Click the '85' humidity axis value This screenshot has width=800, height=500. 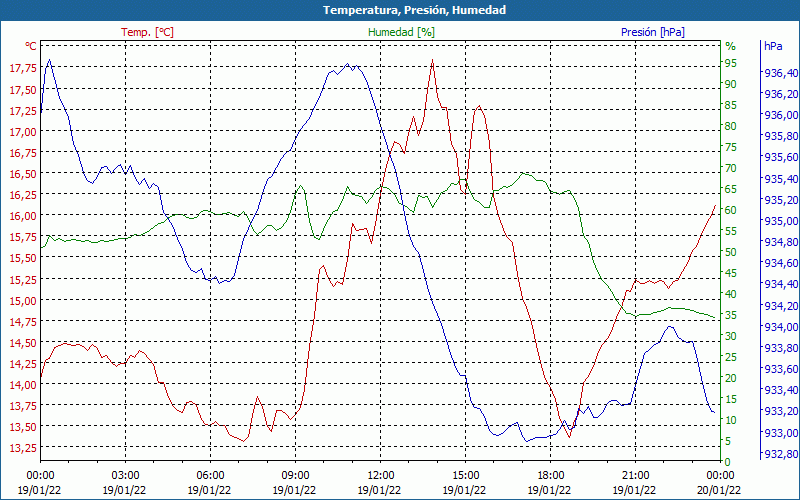(x=731, y=105)
